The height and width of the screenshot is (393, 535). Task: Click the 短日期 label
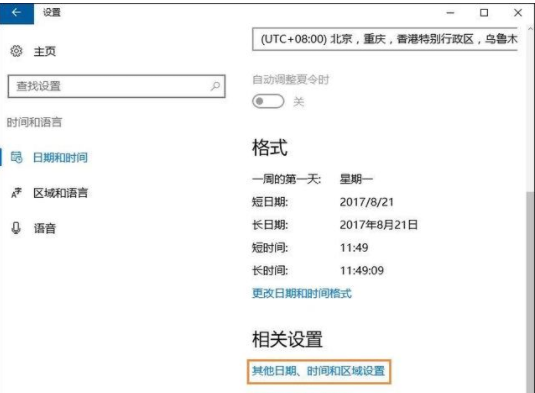tap(270, 202)
